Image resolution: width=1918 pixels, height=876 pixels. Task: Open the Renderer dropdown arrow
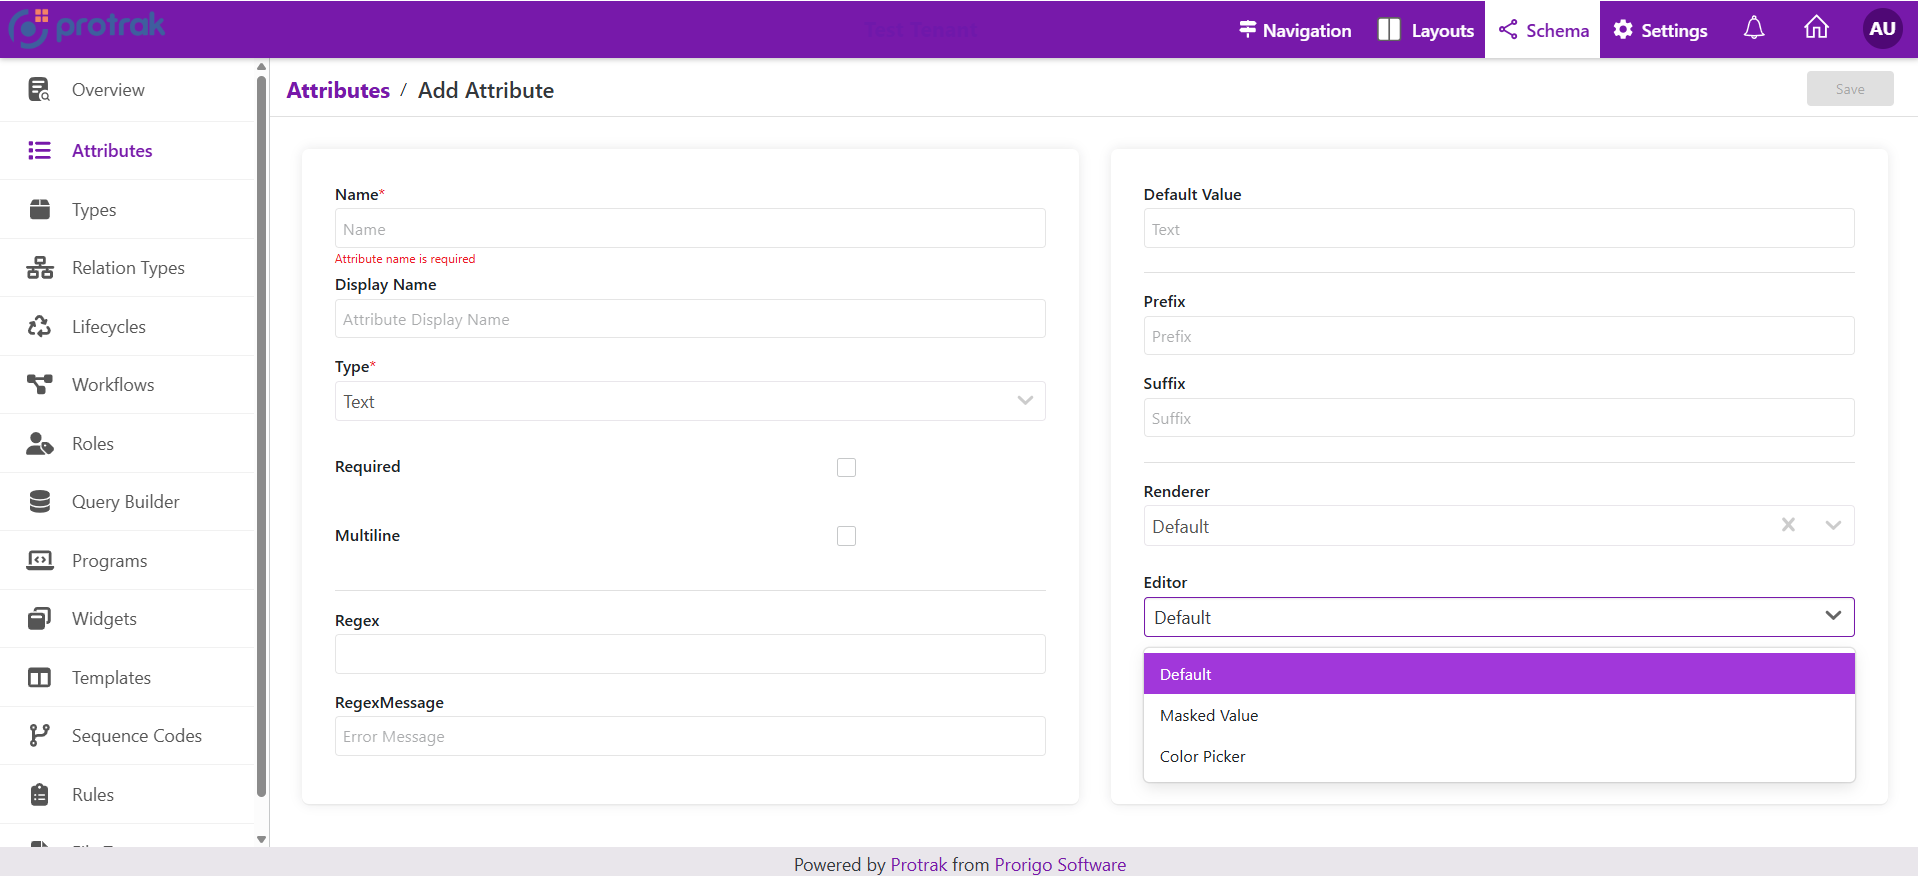[1832, 525]
